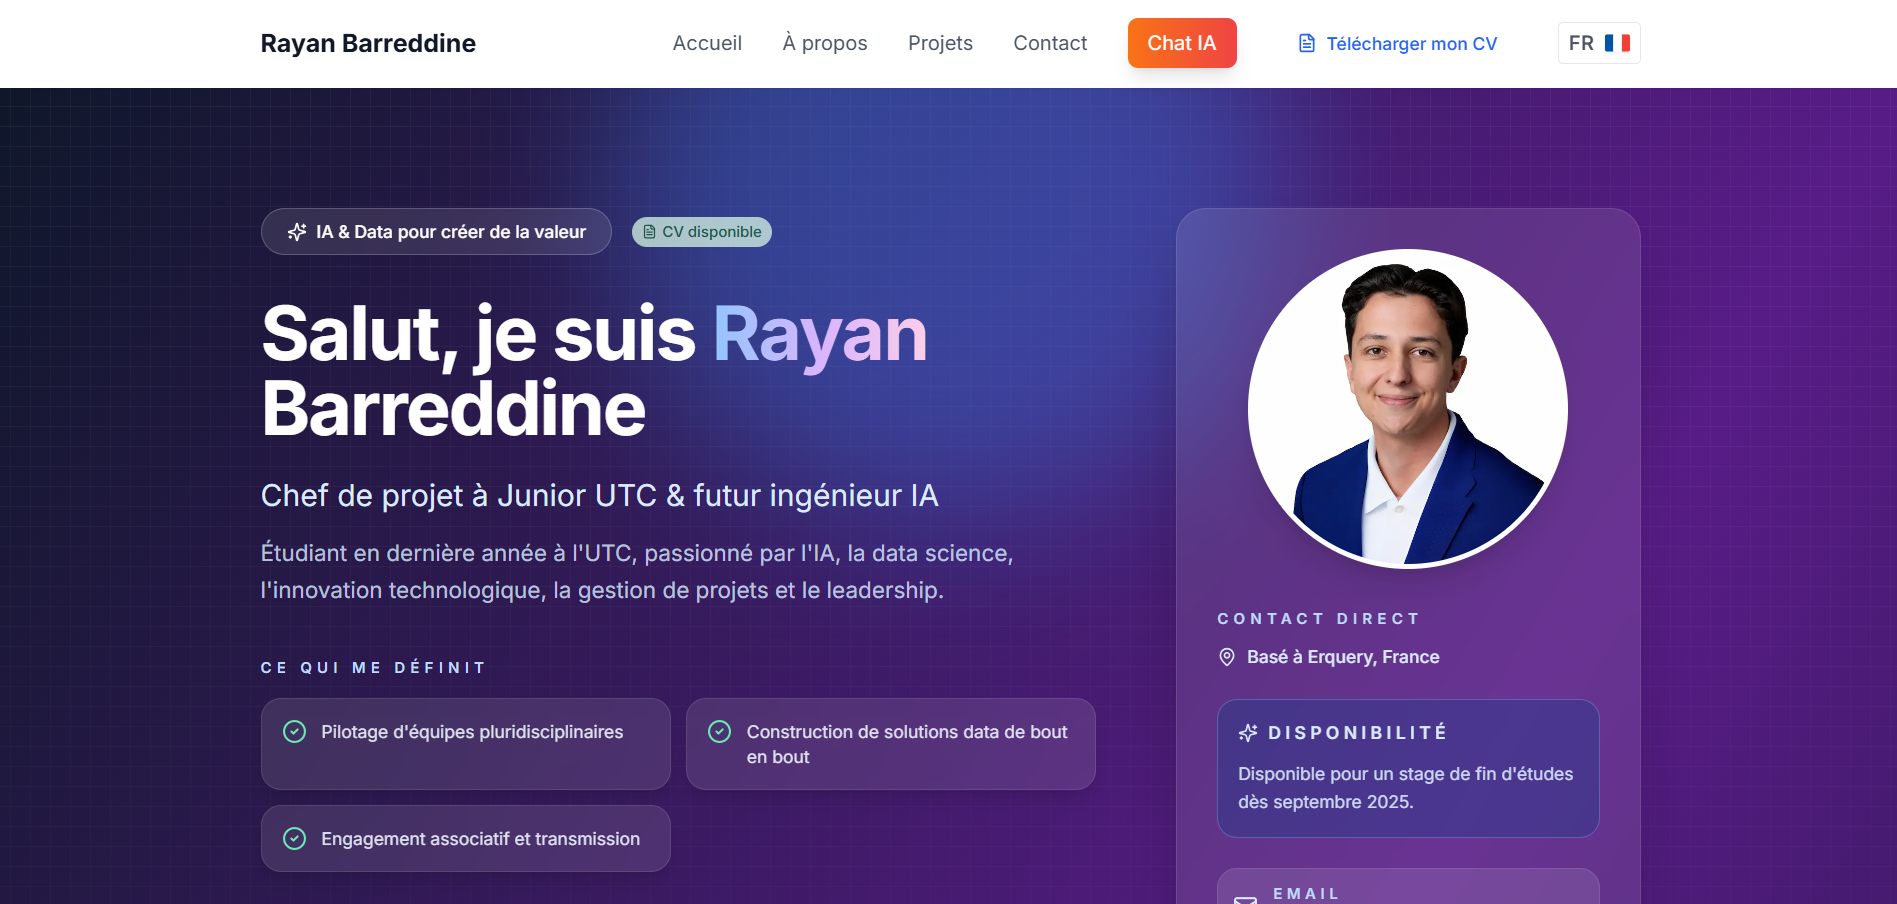Toggle the IA & Data pour créer de la valeur pill
Image resolution: width=1897 pixels, height=904 pixels.
436,232
